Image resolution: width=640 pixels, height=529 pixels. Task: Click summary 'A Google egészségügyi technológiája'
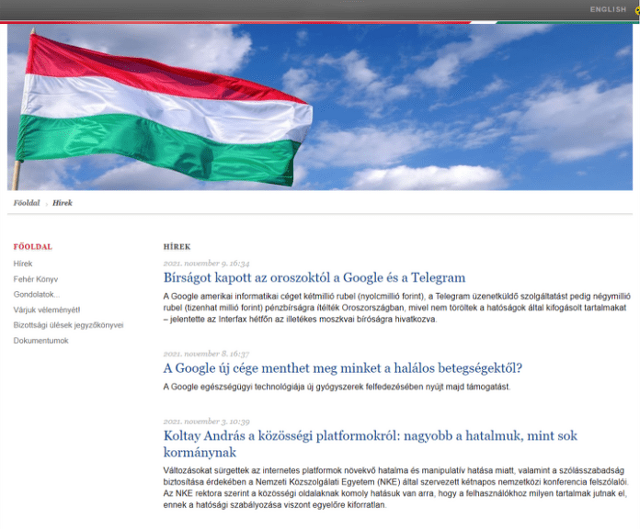click(337, 387)
